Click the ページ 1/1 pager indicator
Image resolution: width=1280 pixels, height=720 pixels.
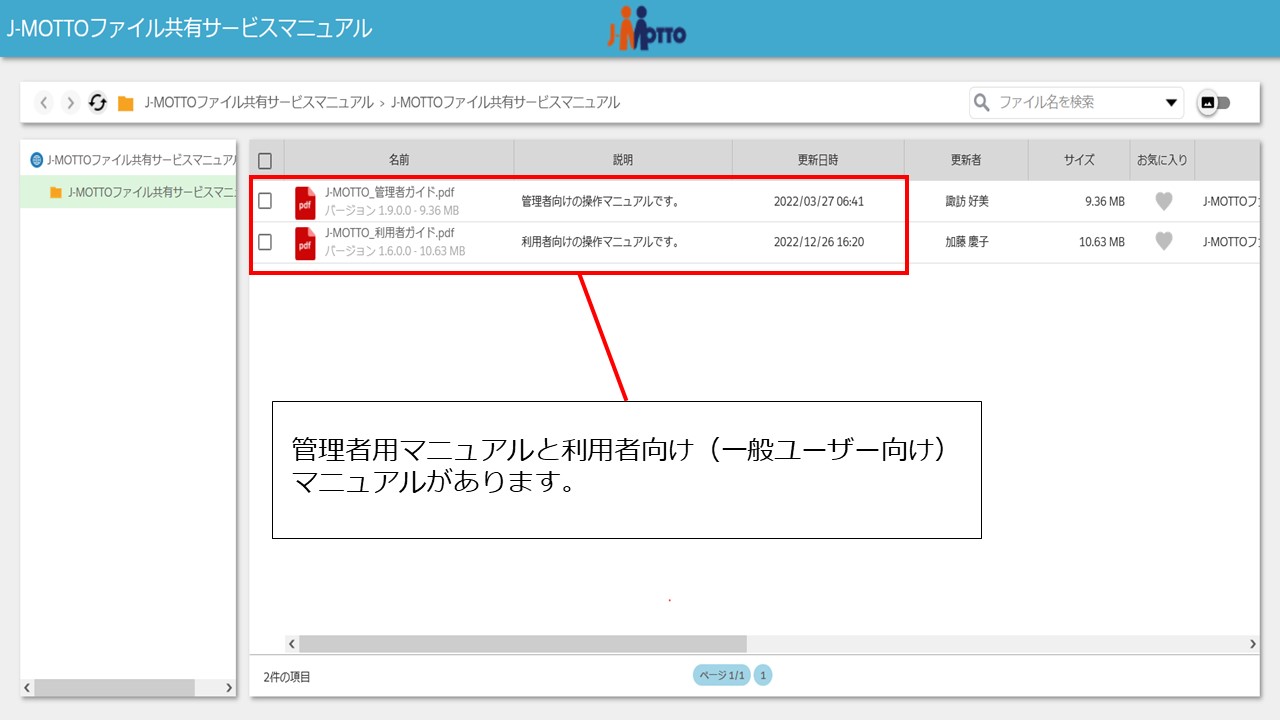721,676
